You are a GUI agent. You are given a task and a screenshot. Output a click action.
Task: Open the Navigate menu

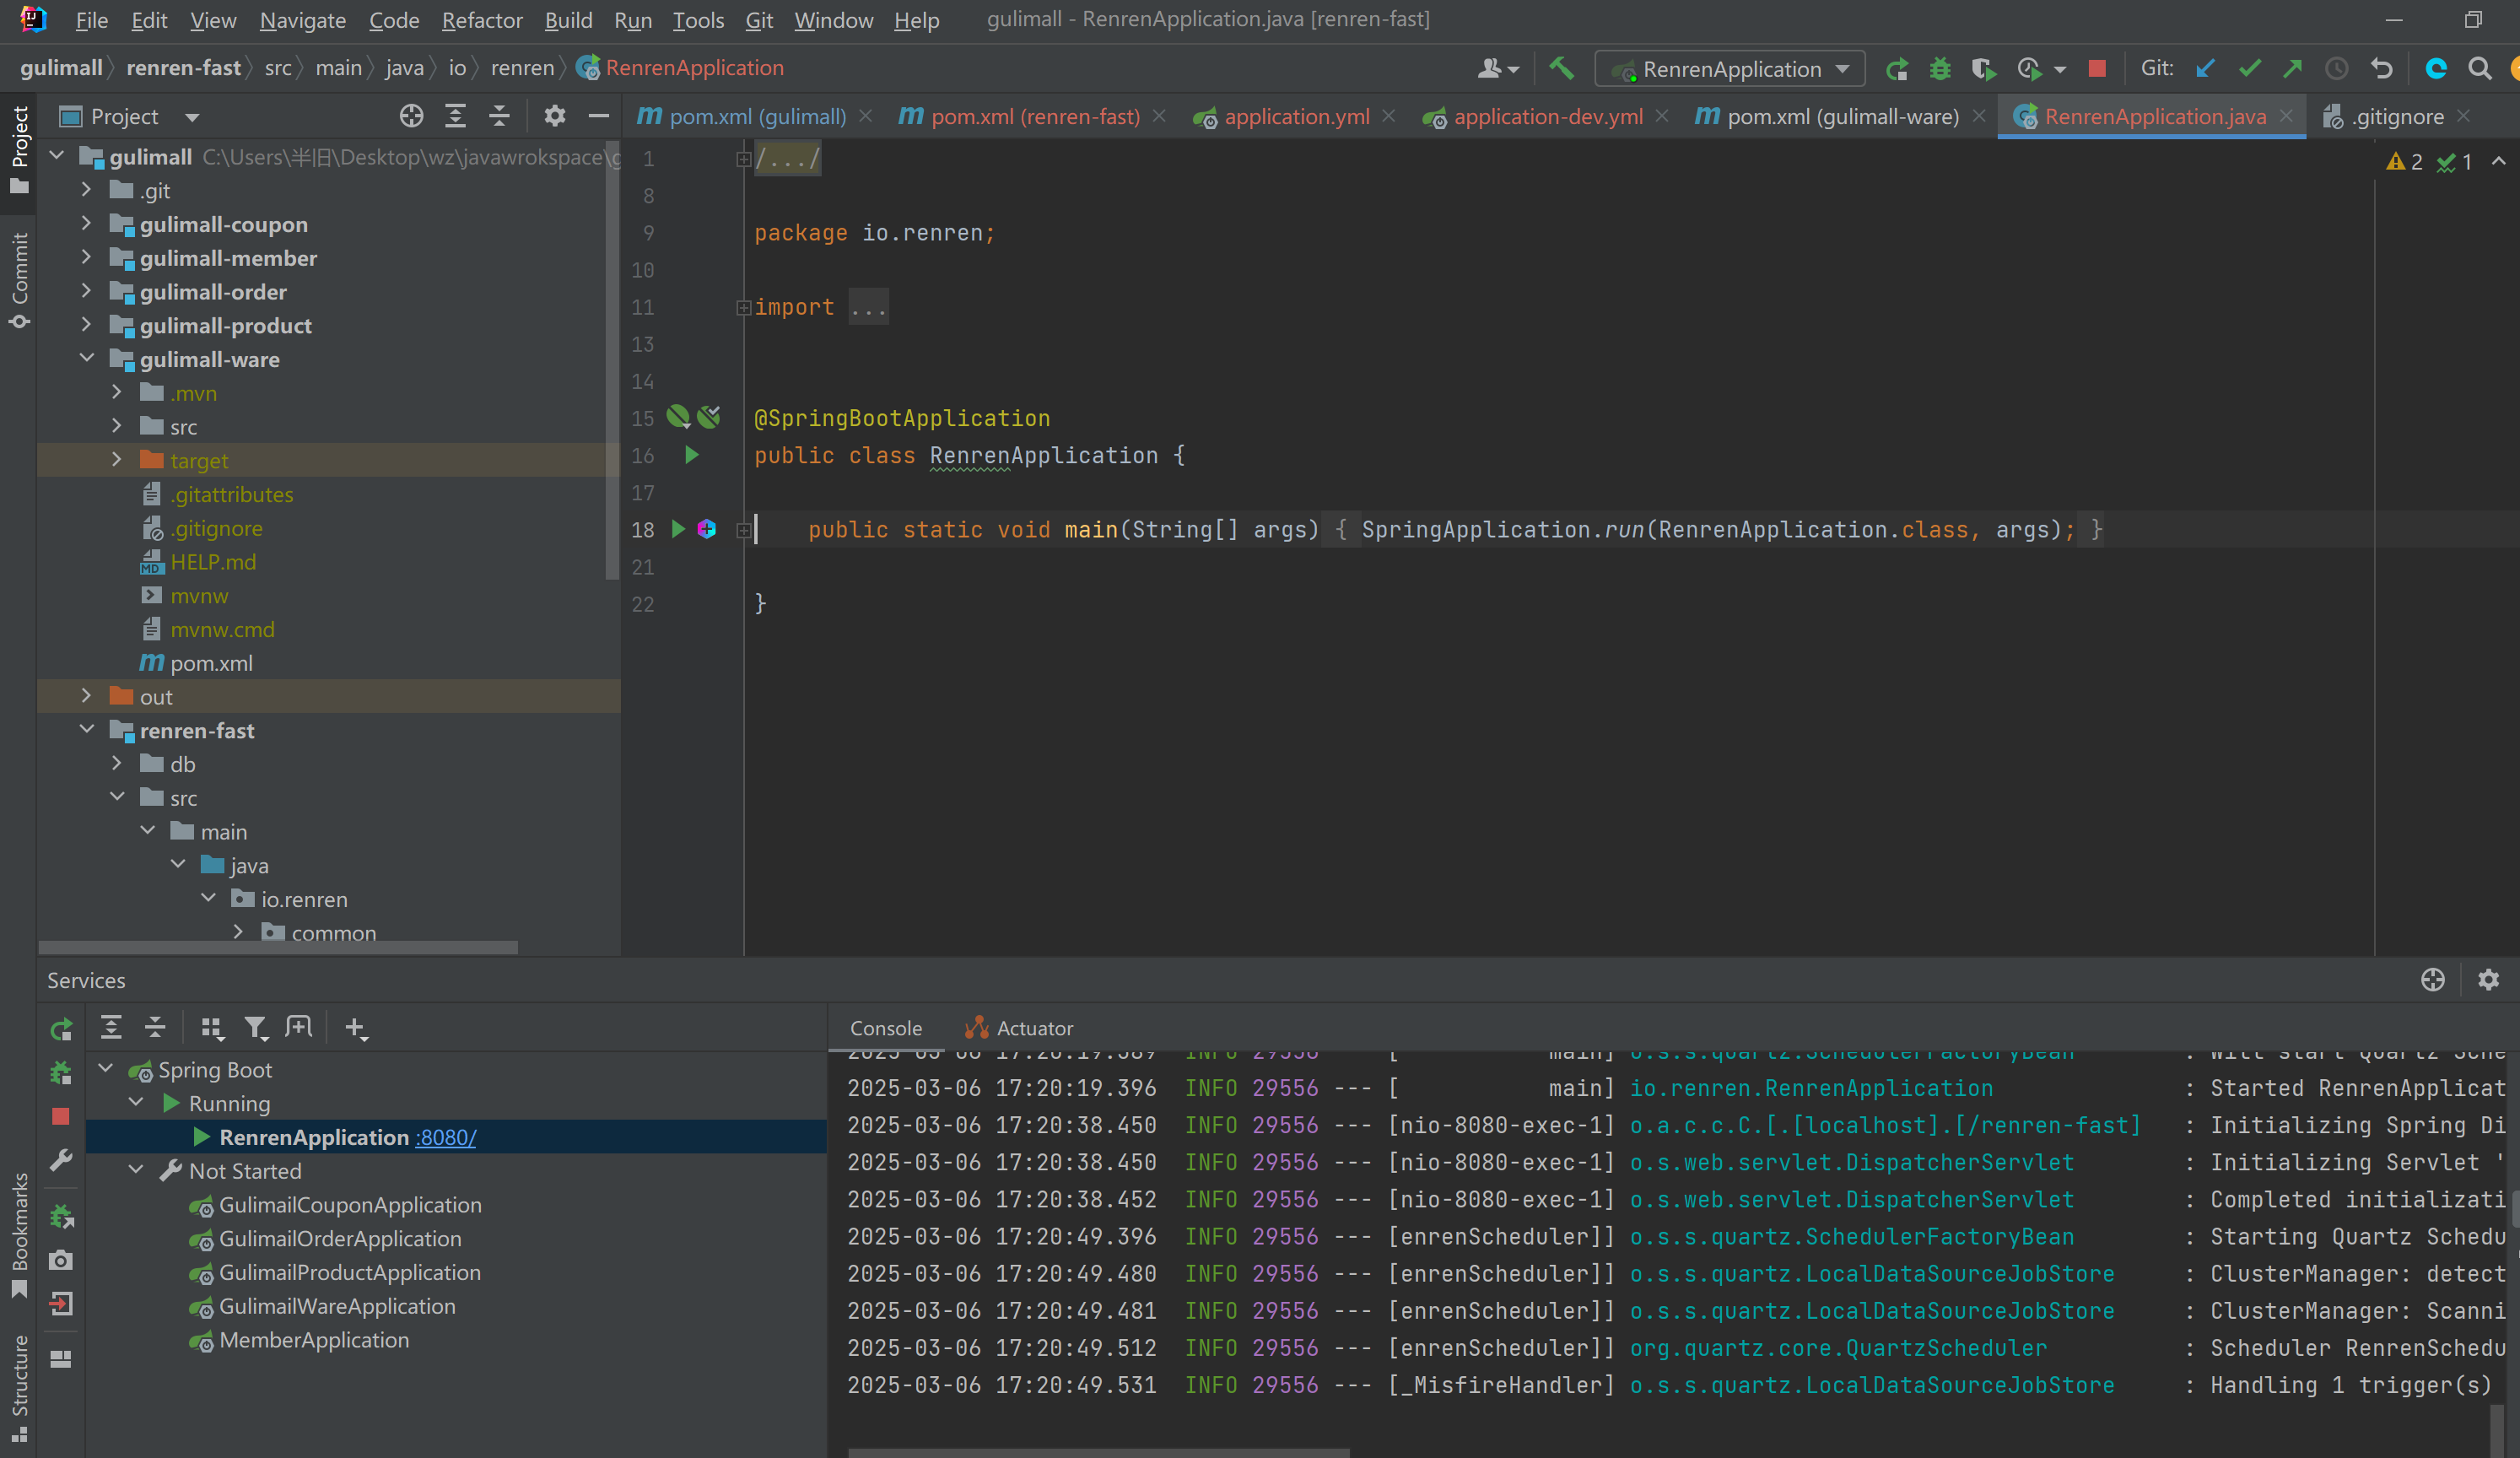tap(303, 20)
